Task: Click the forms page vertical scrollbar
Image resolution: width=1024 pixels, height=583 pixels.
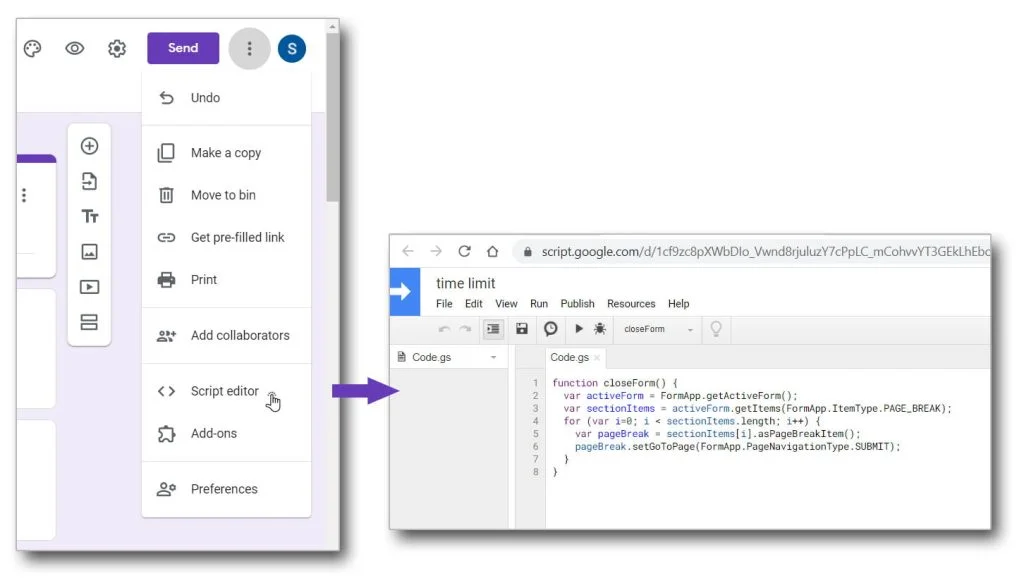Action: tap(332, 118)
